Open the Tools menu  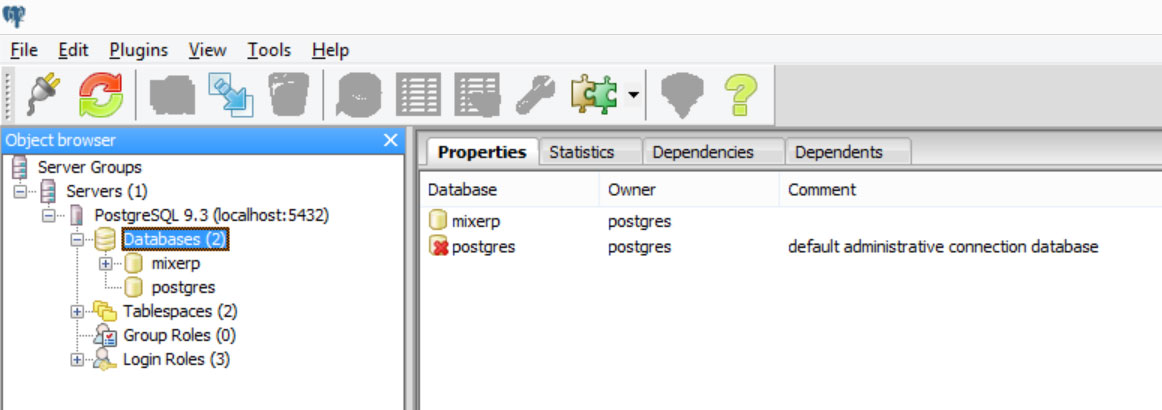click(x=269, y=50)
